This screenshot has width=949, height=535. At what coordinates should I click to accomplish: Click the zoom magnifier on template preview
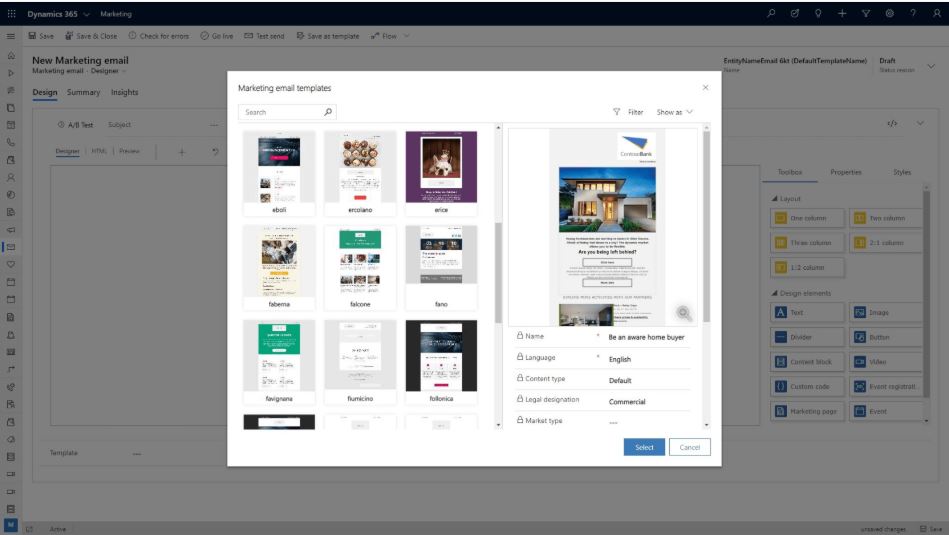(x=683, y=313)
